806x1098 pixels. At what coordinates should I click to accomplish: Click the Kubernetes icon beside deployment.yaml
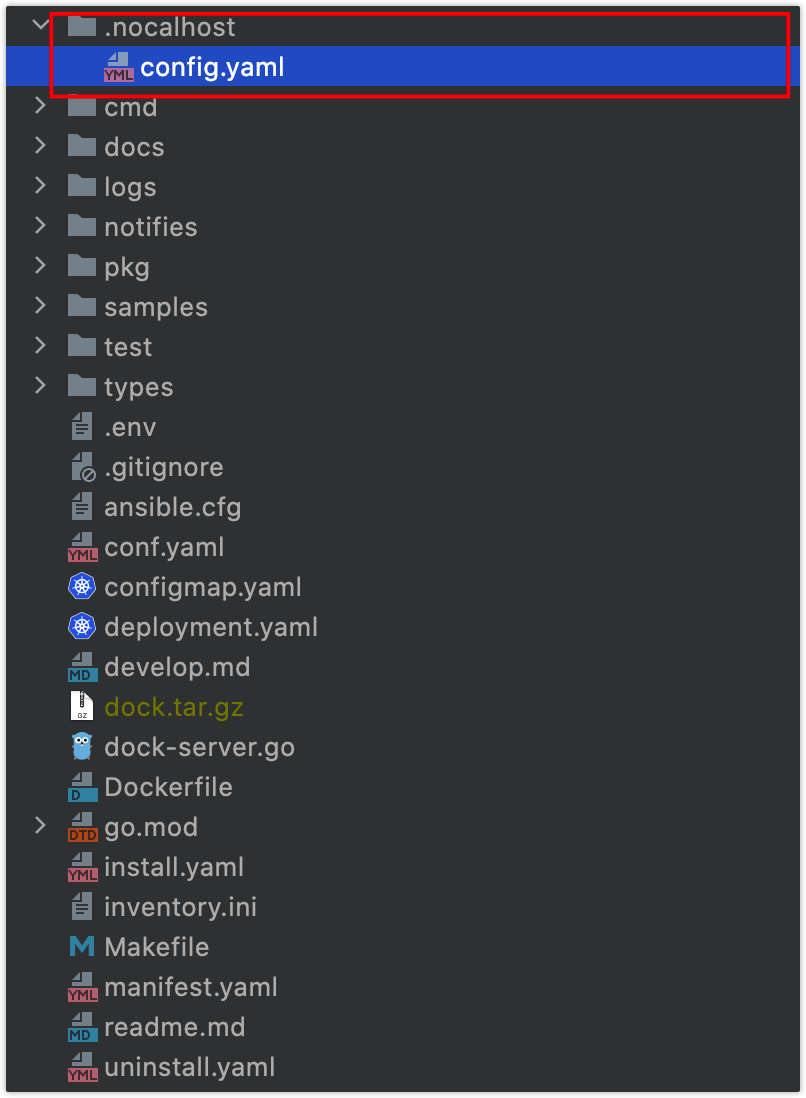click(81, 627)
